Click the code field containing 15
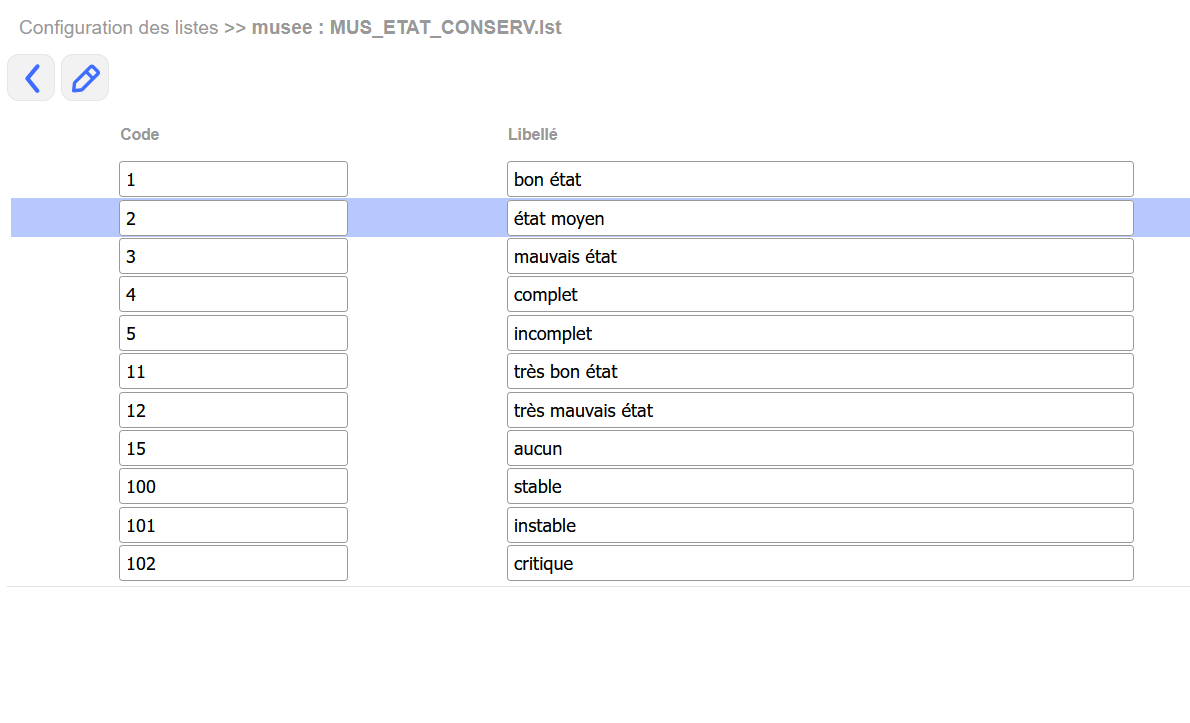 233,449
